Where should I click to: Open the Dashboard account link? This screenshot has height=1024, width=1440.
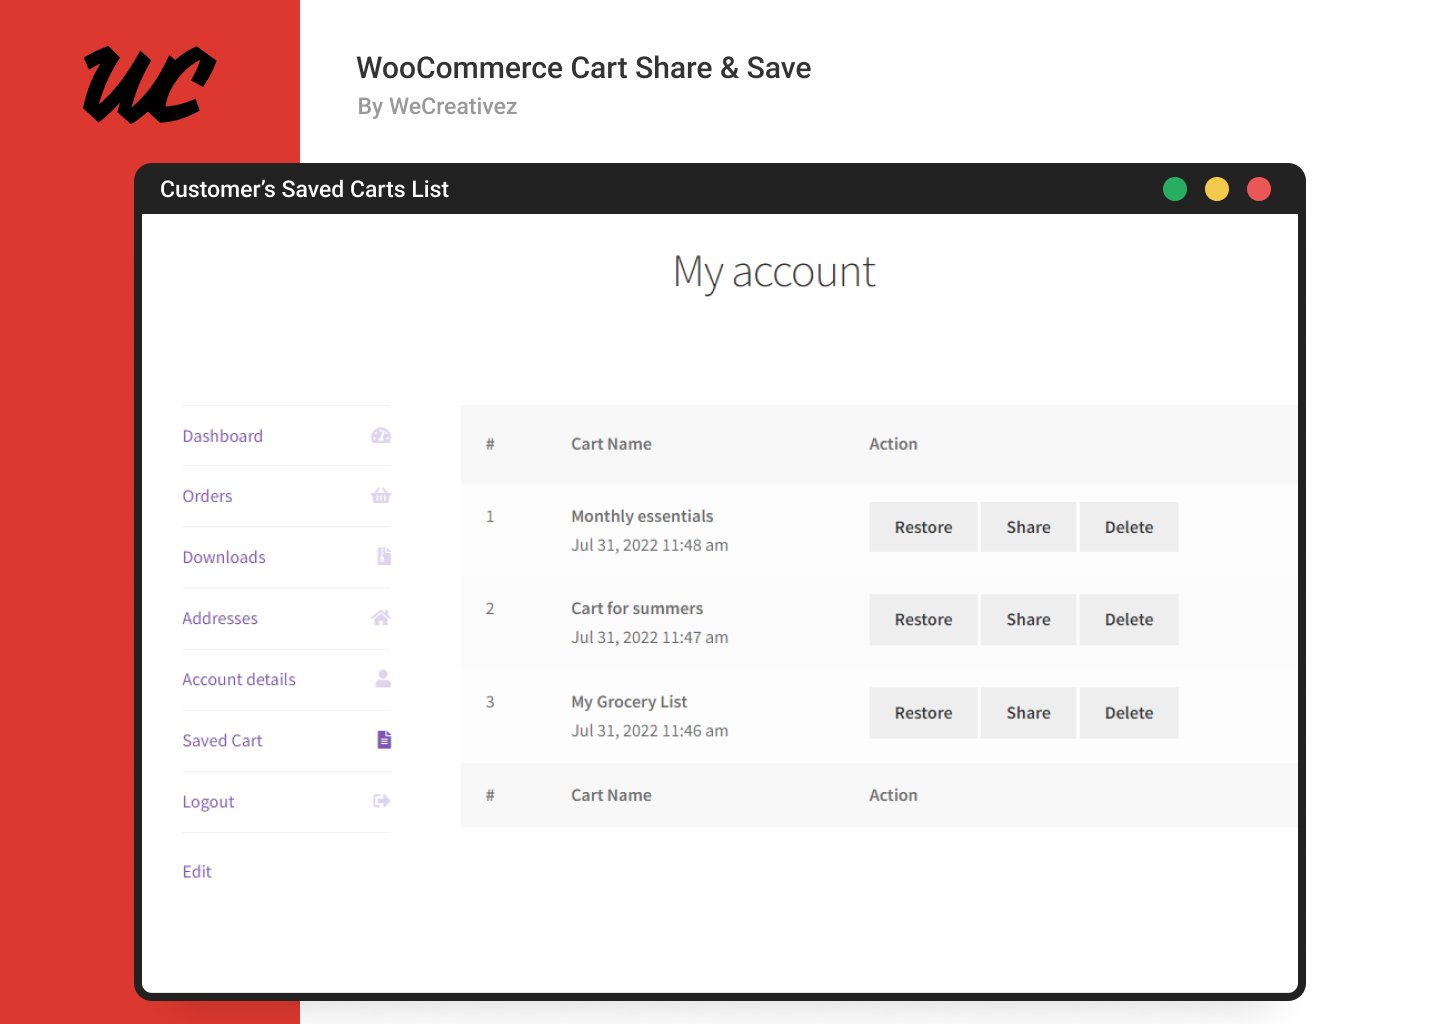[x=222, y=436]
